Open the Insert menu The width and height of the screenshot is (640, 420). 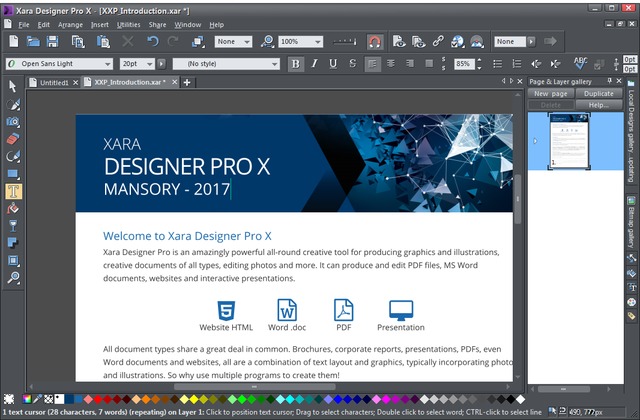[x=100, y=25]
